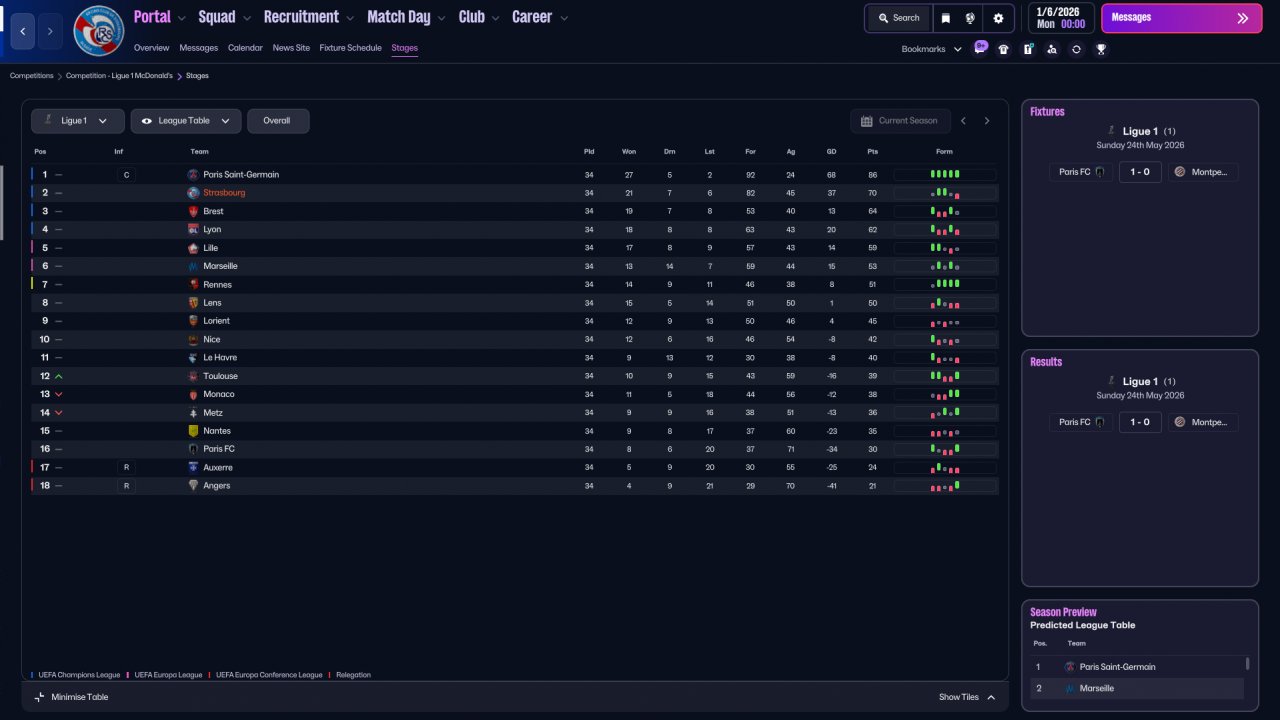Click the Marseille club crest in table
Viewport: 1280px width, 720px height.
(x=193, y=266)
